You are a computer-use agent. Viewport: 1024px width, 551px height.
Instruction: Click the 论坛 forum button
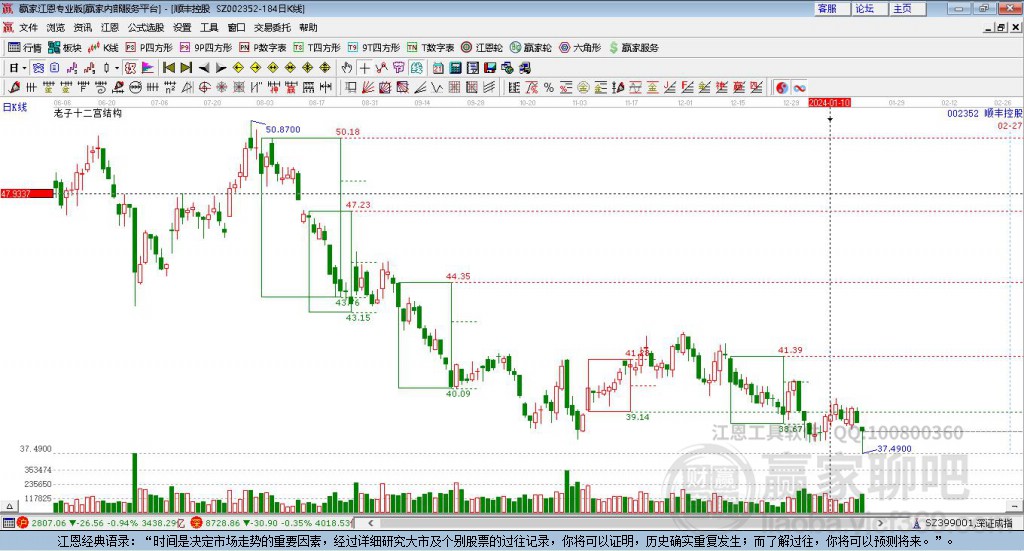[x=870, y=8]
